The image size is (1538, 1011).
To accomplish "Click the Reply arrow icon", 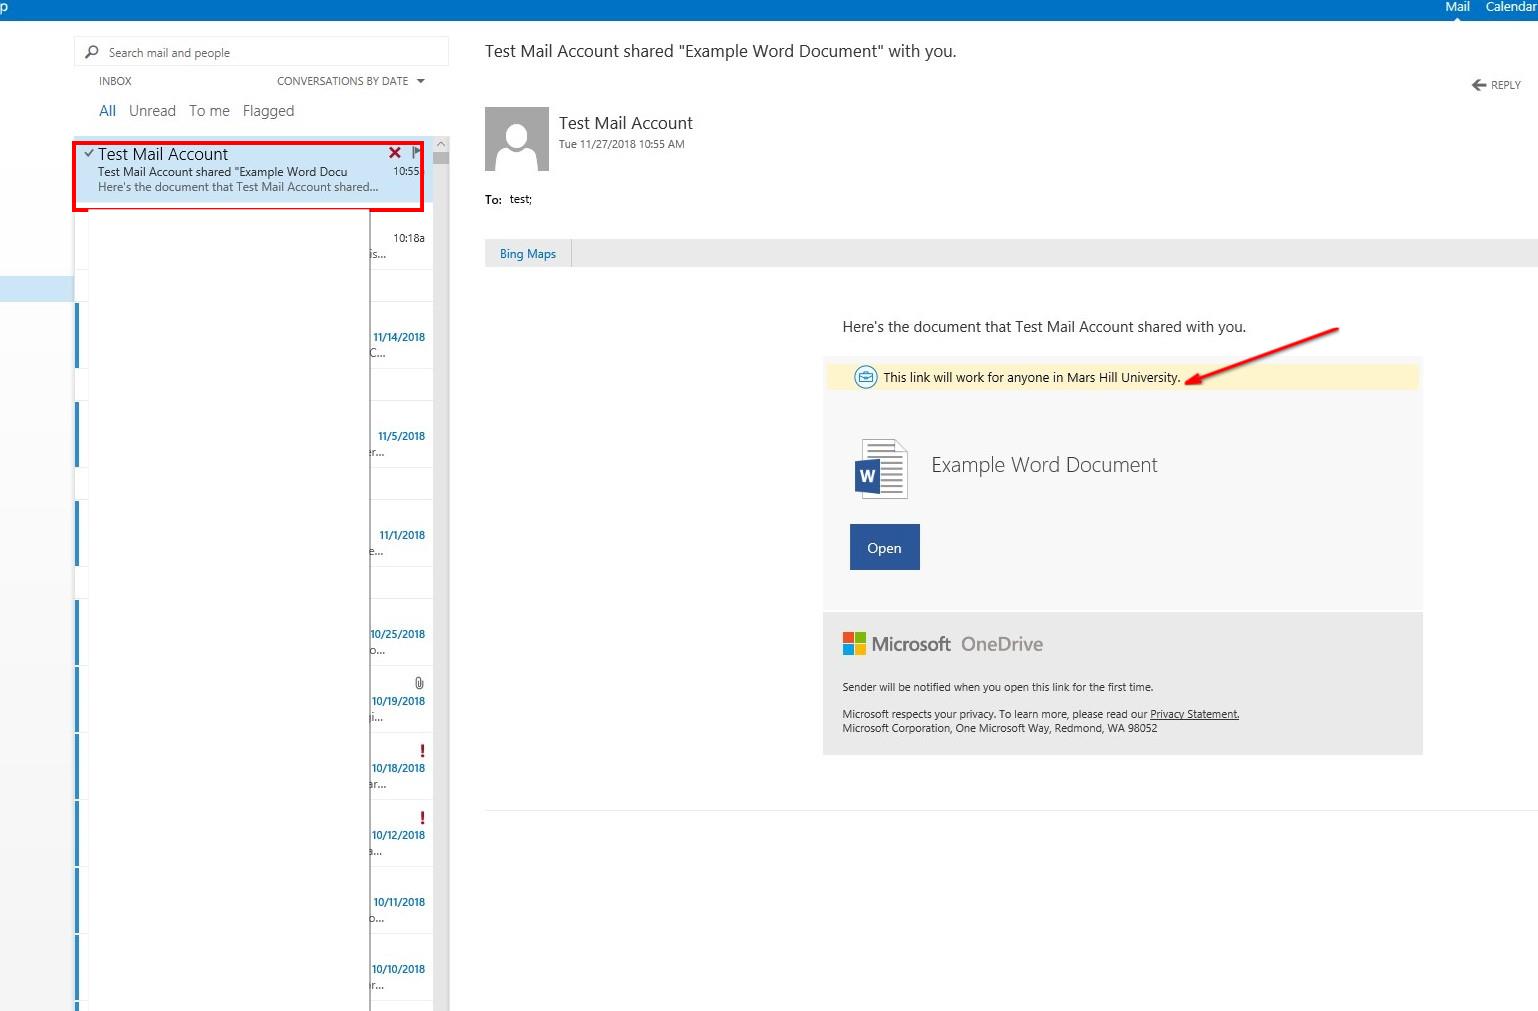I will pyautogui.click(x=1479, y=85).
